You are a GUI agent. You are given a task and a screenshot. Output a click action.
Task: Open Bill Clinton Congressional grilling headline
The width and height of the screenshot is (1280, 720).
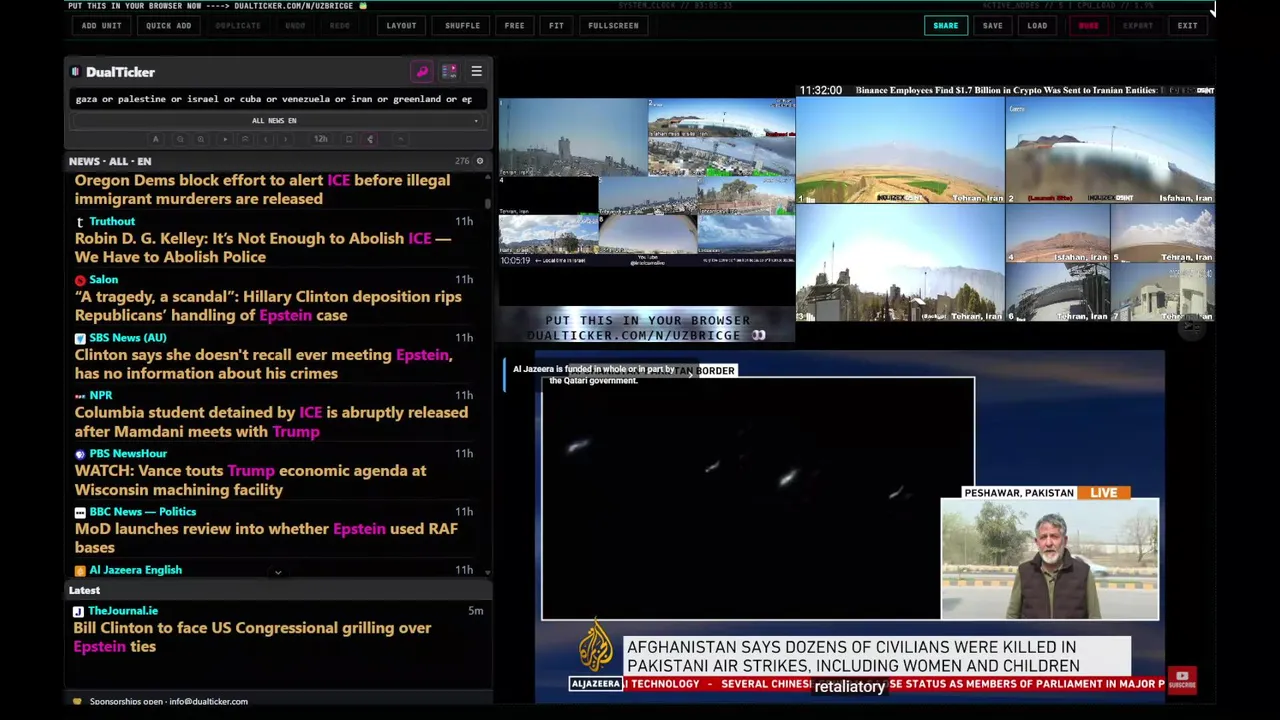pos(252,637)
